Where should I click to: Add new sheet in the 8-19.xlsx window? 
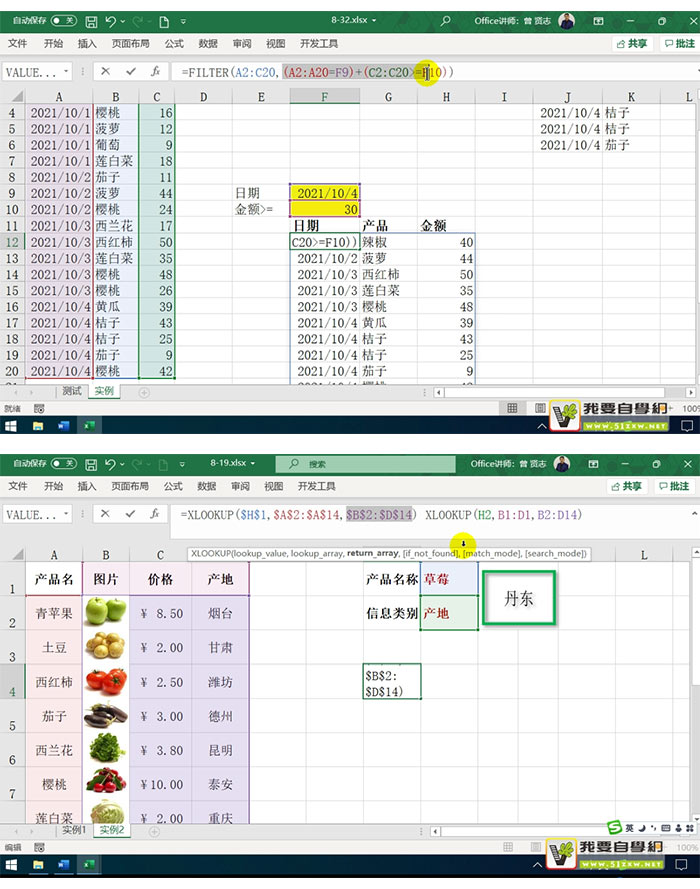pyautogui.click(x=154, y=832)
